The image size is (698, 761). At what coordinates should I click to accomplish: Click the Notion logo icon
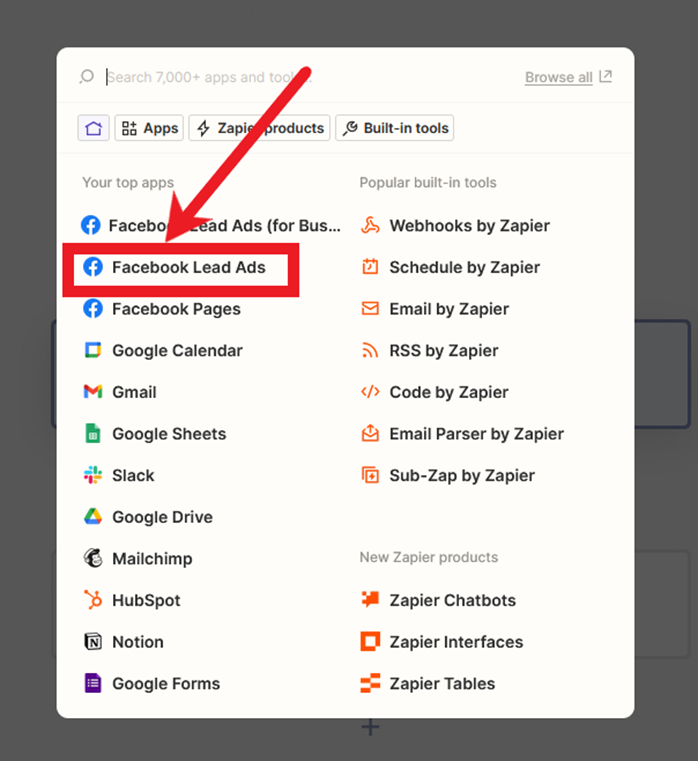(x=93, y=642)
